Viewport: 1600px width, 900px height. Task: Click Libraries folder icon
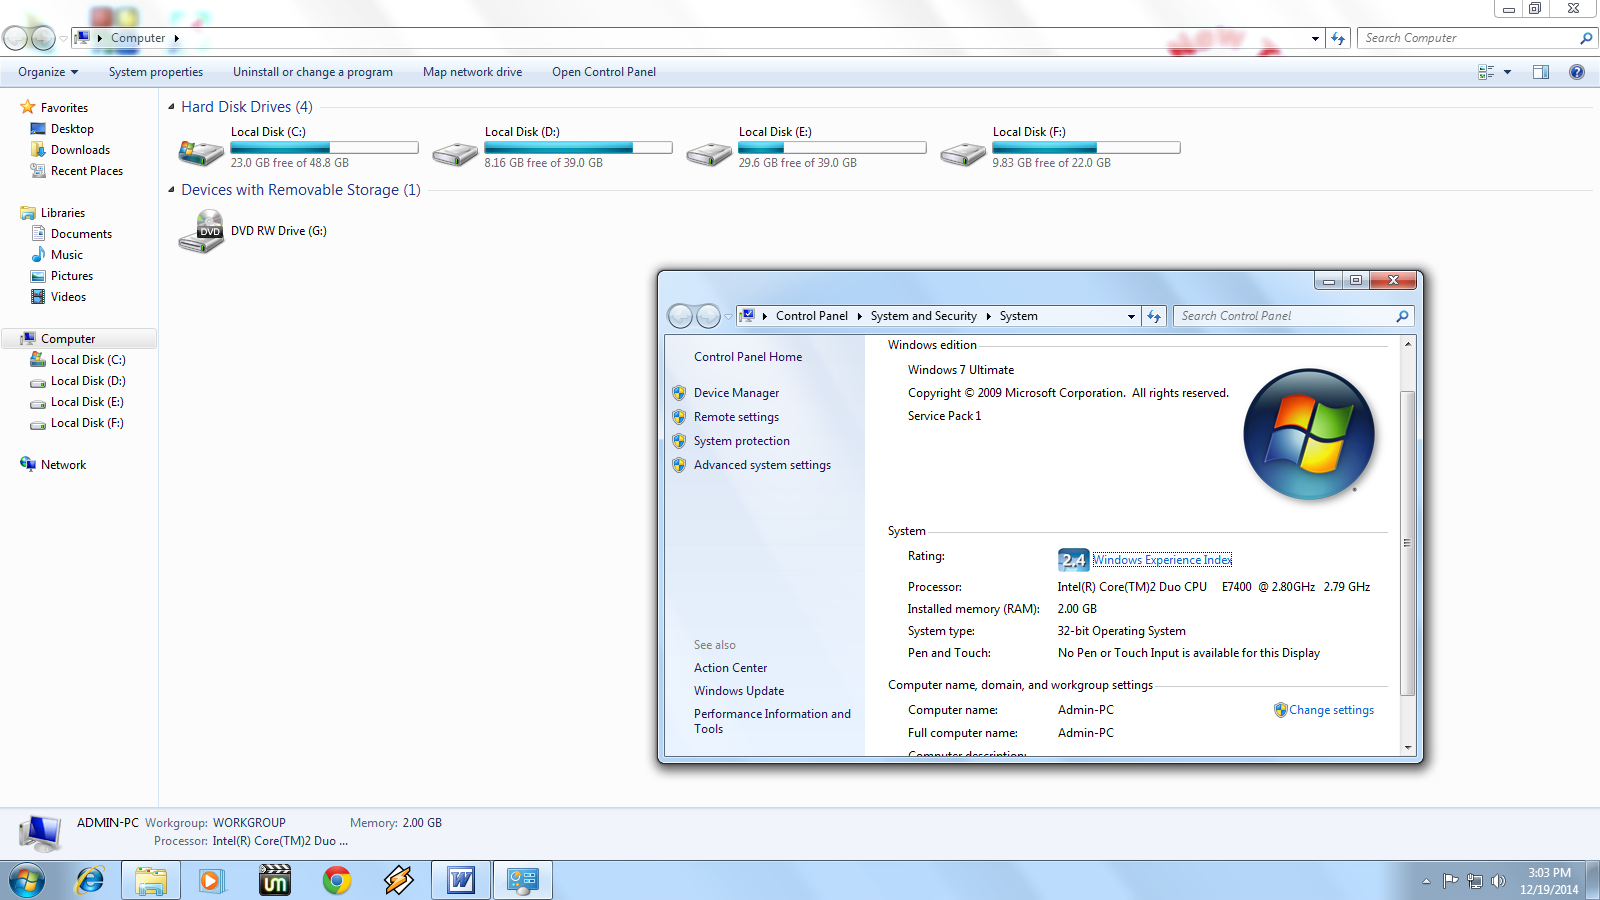click(x=28, y=213)
